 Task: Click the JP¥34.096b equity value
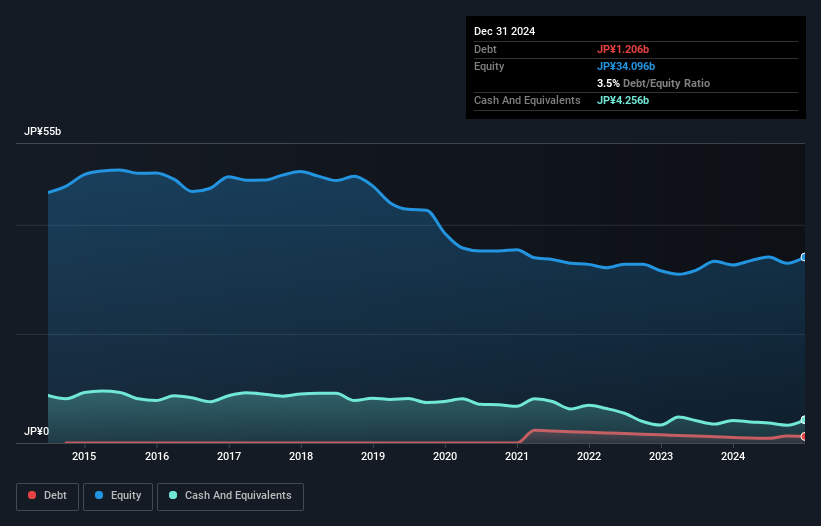pos(626,66)
